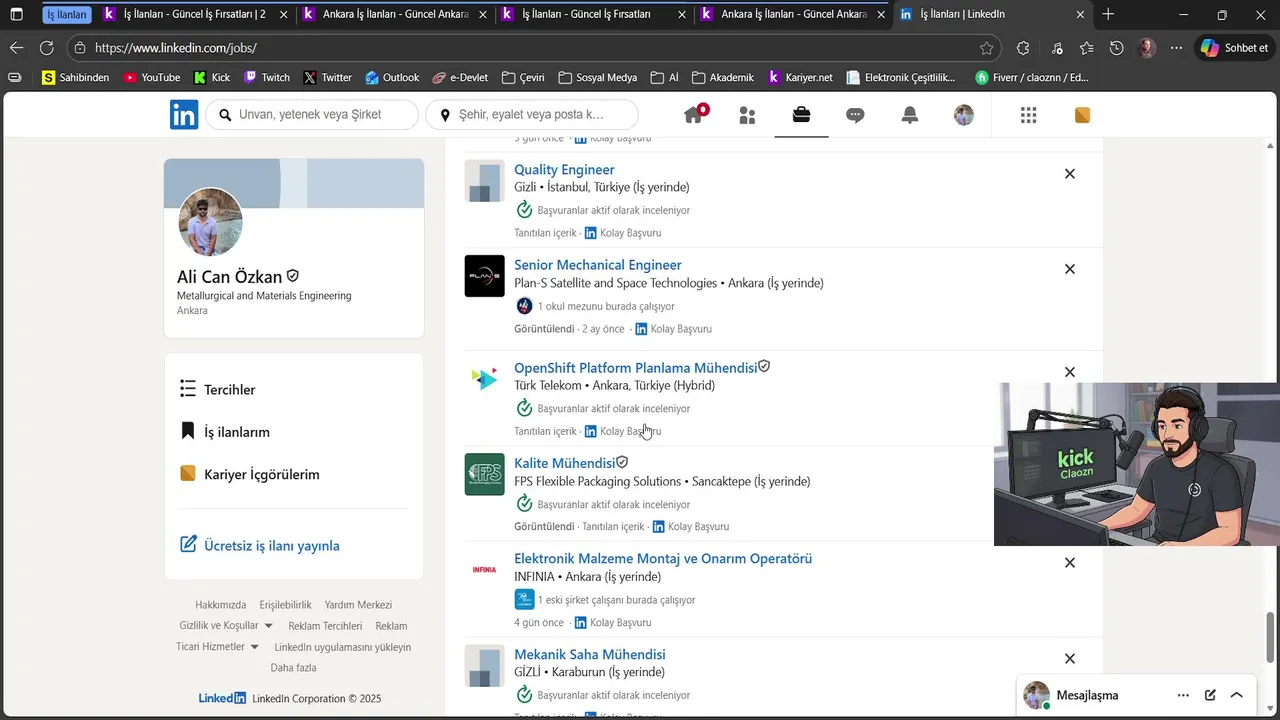The image size is (1280, 720).
Task: Switch to İş İlanları | LinkedIn tab
Action: click(x=990, y=15)
